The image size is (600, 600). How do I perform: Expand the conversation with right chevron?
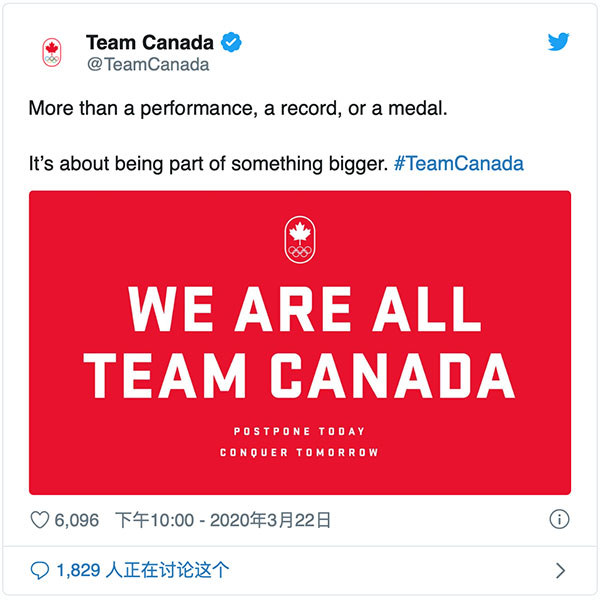tap(560, 571)
